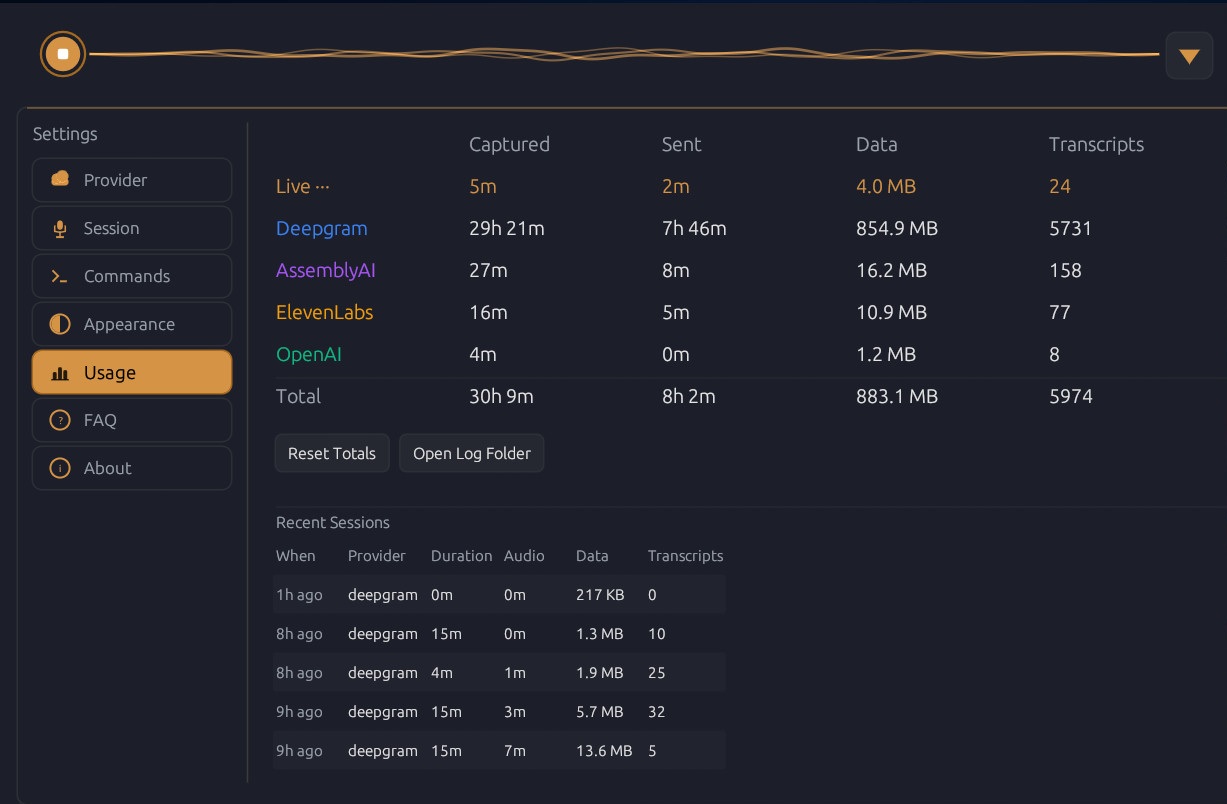Open the AssemblyAI provider link
The width and height of the screenshot is (1227, 804).
pyautogui.click(x=326, y=270)
